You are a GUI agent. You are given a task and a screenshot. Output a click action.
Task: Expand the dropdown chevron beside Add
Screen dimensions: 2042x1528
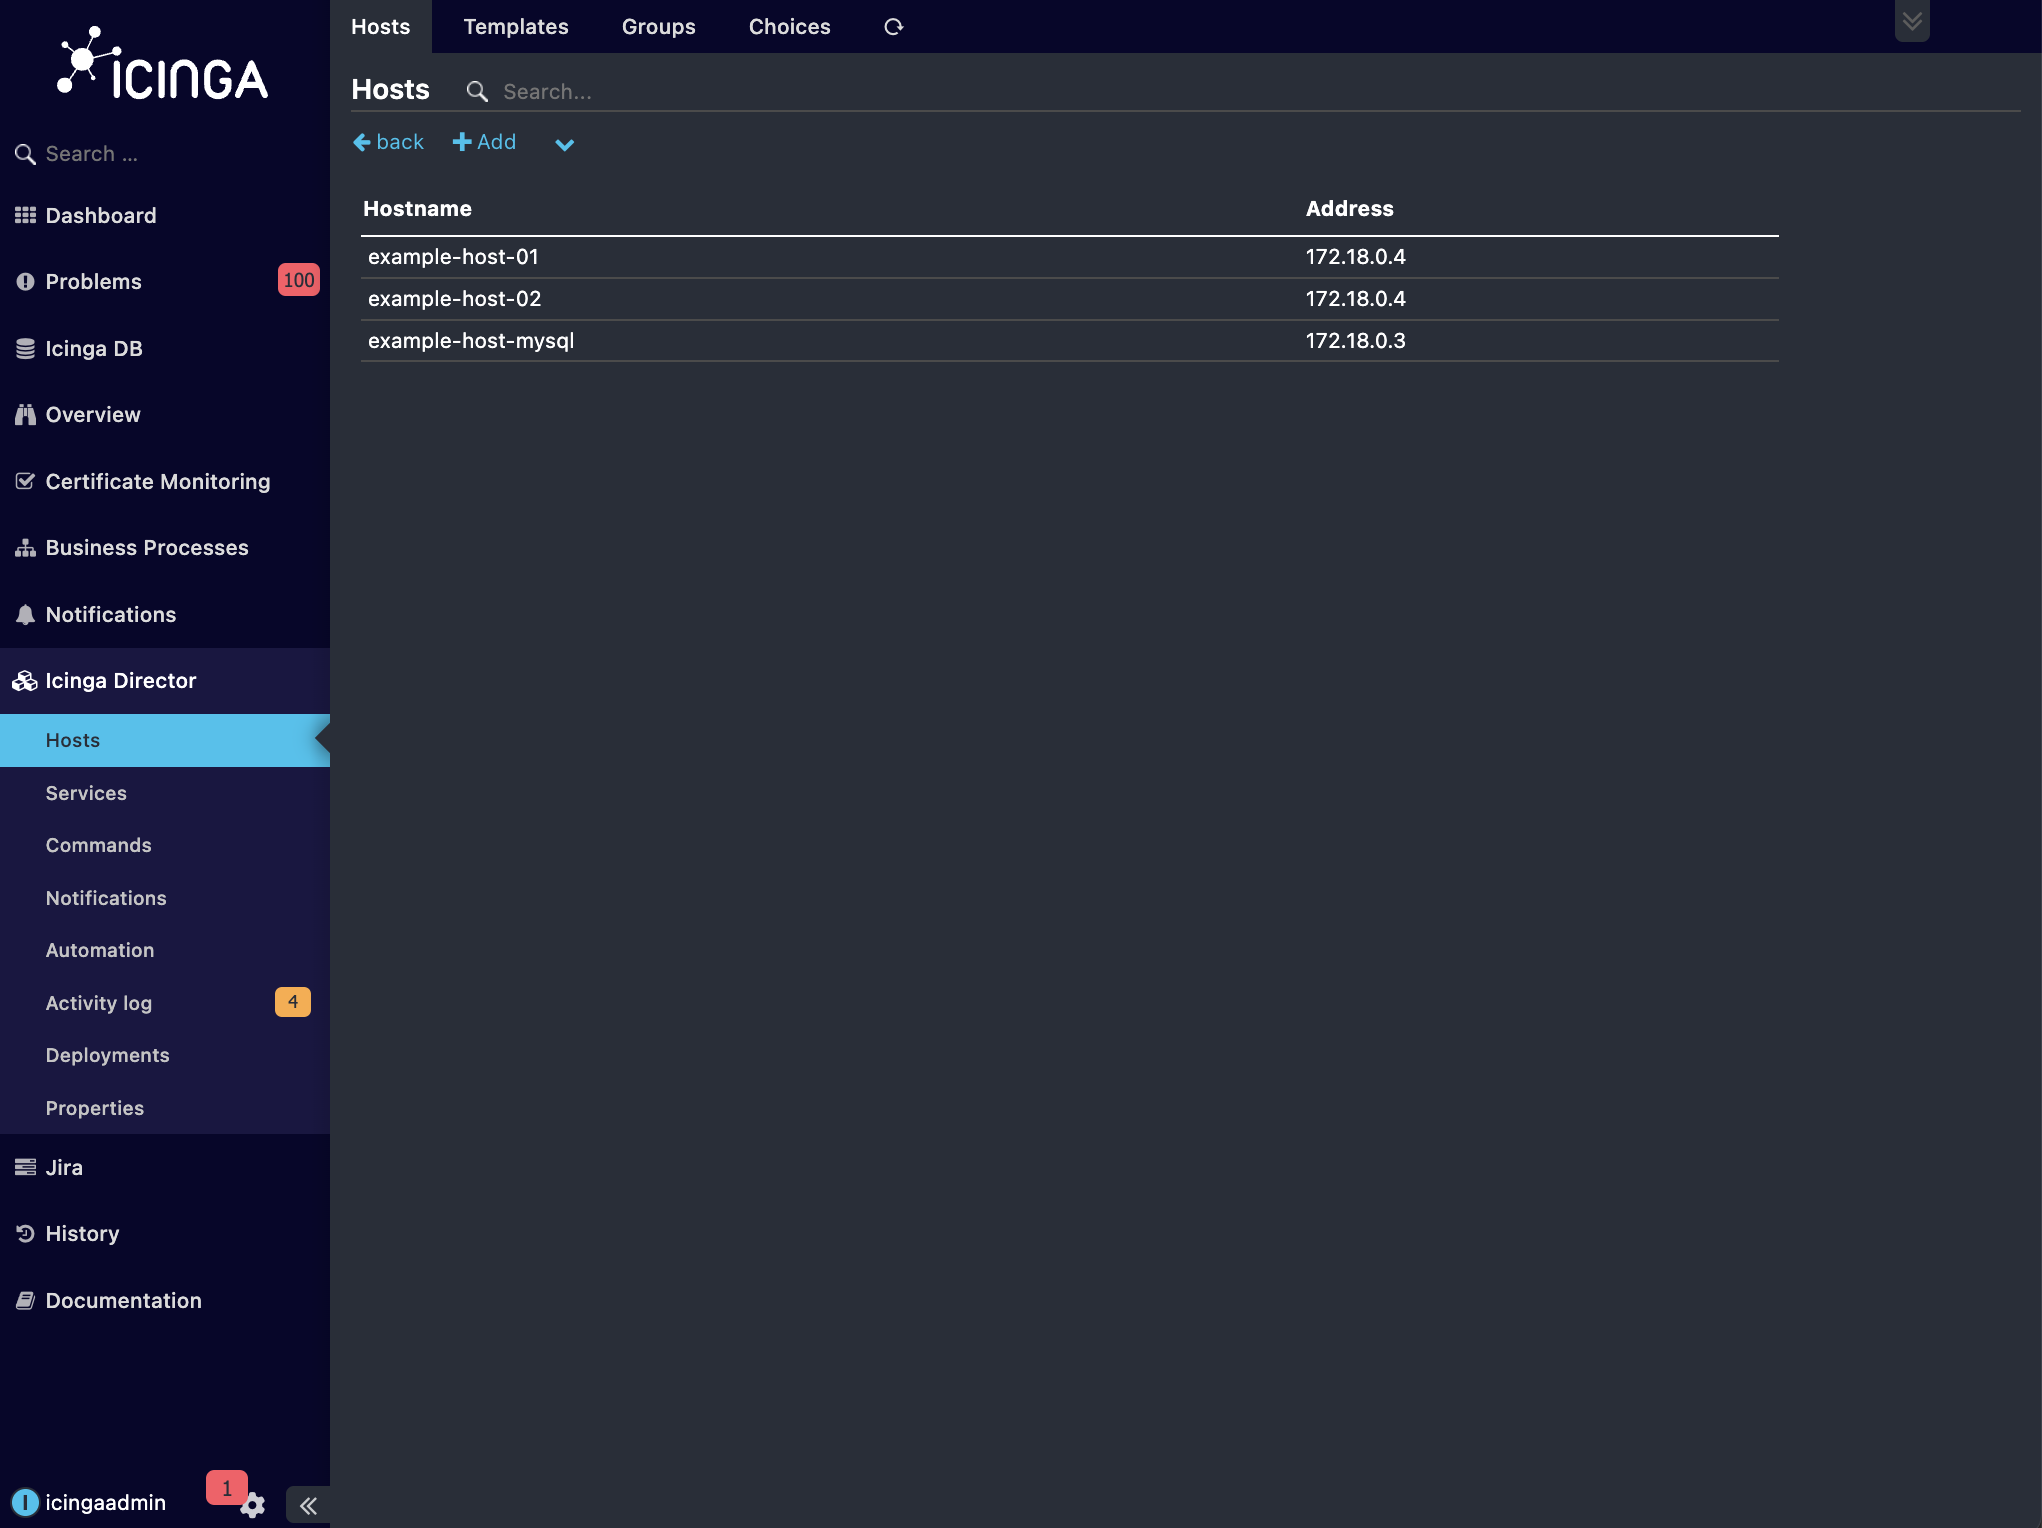point(565,145)
